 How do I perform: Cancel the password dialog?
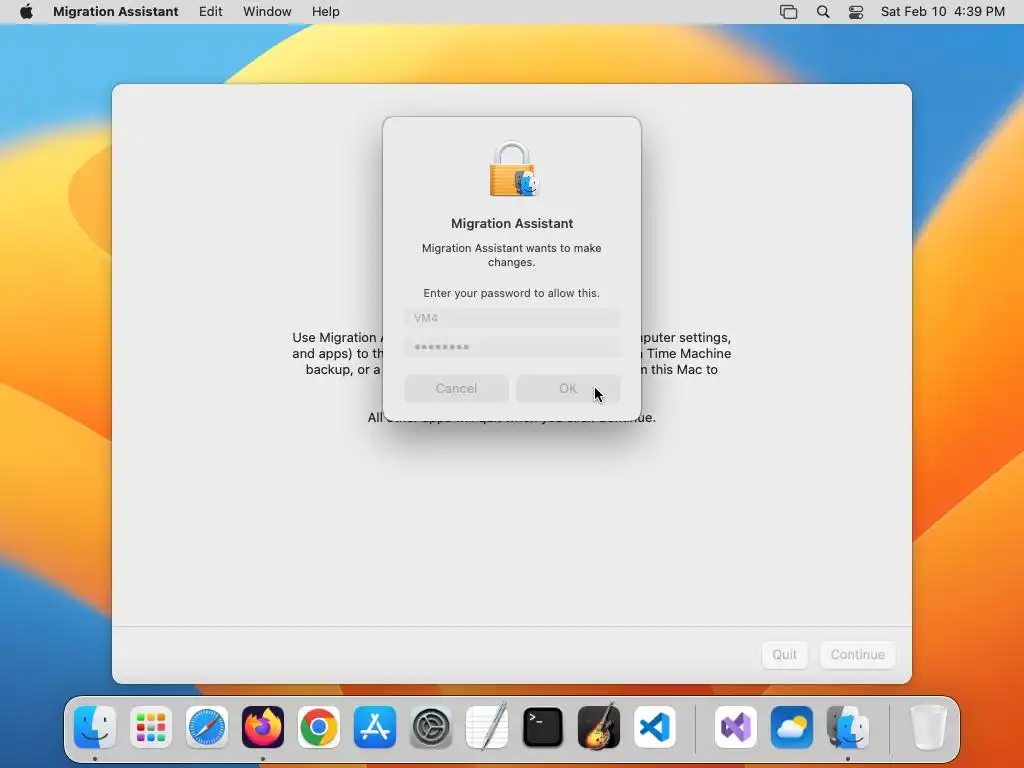(456, 389)
